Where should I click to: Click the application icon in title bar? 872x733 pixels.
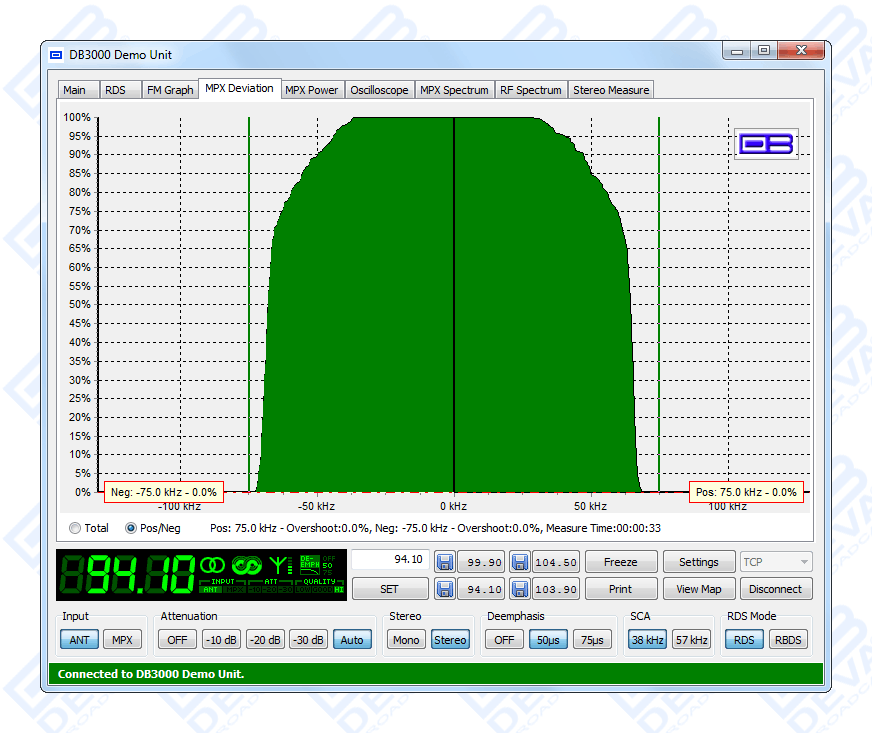pos(57,55)
